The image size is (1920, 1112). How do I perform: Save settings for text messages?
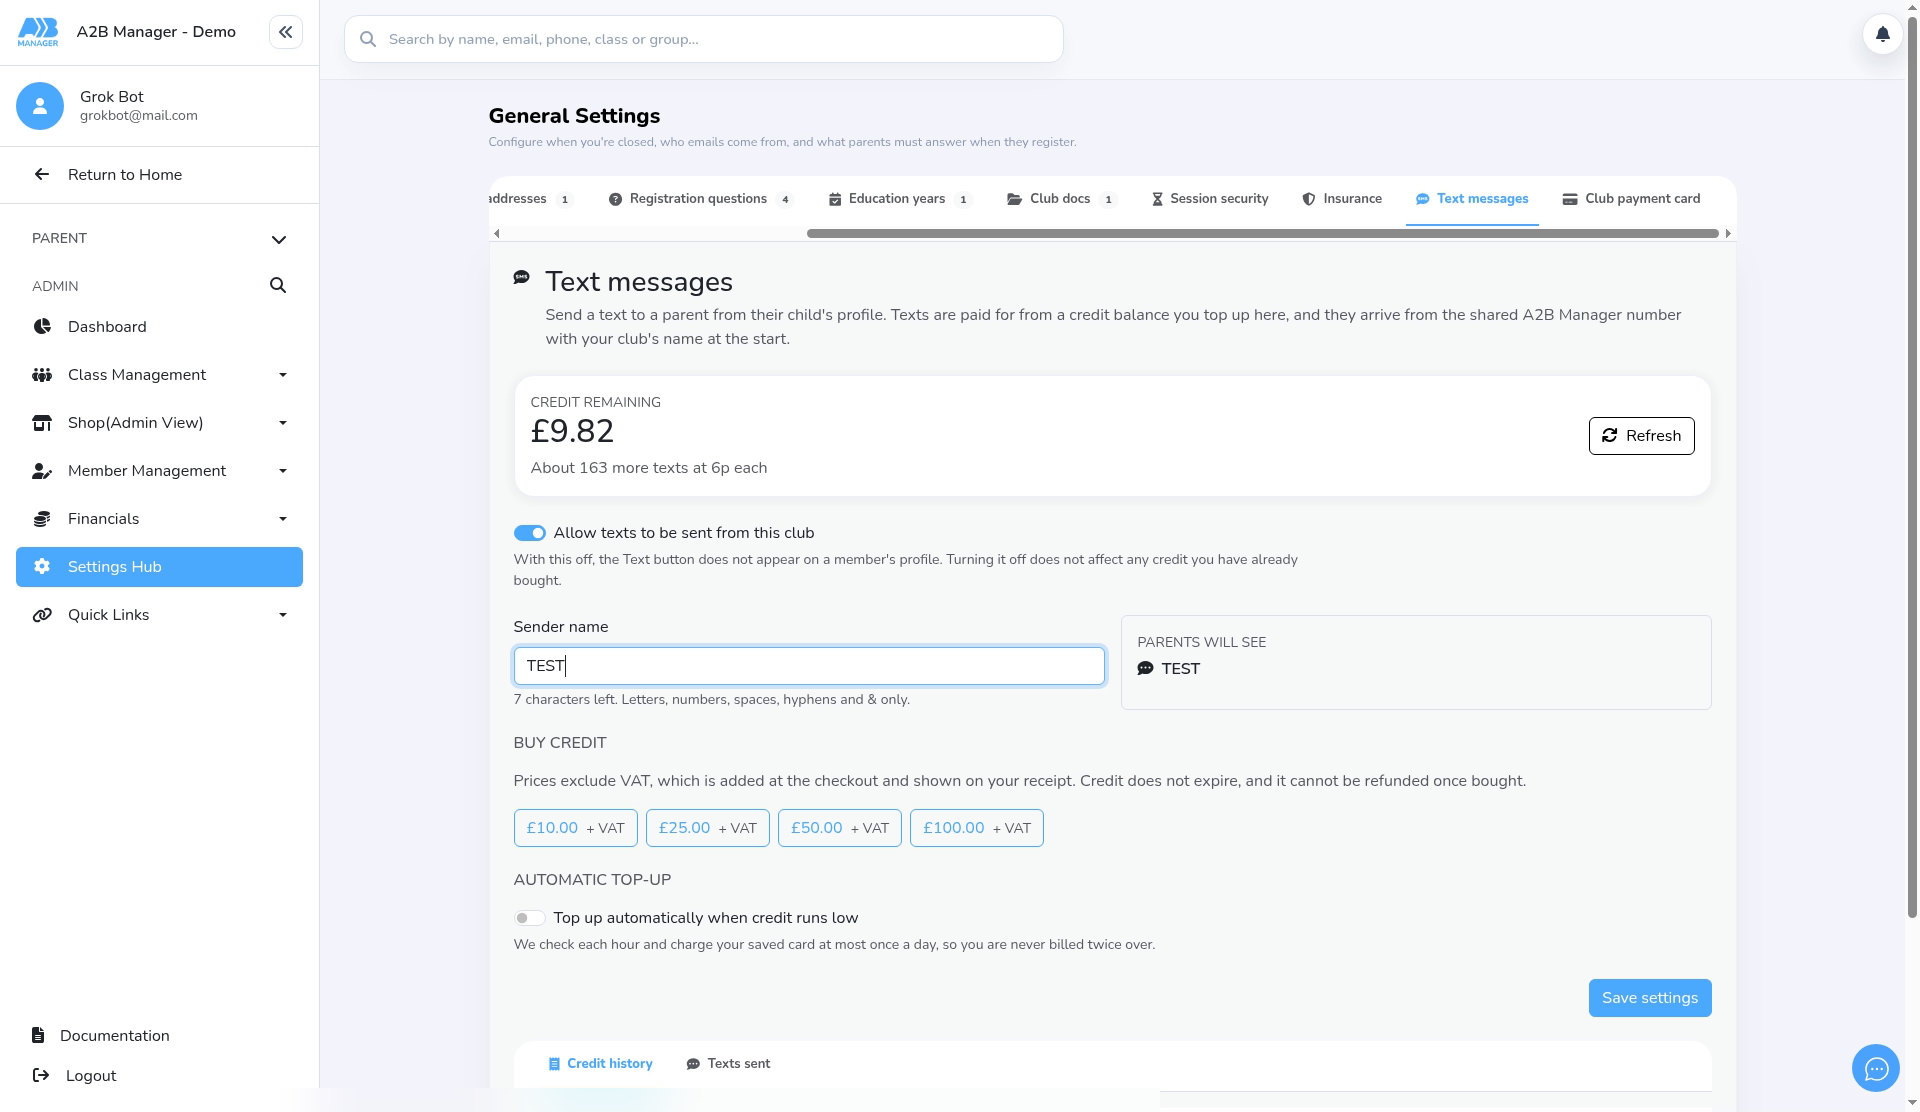point(1650,998)
